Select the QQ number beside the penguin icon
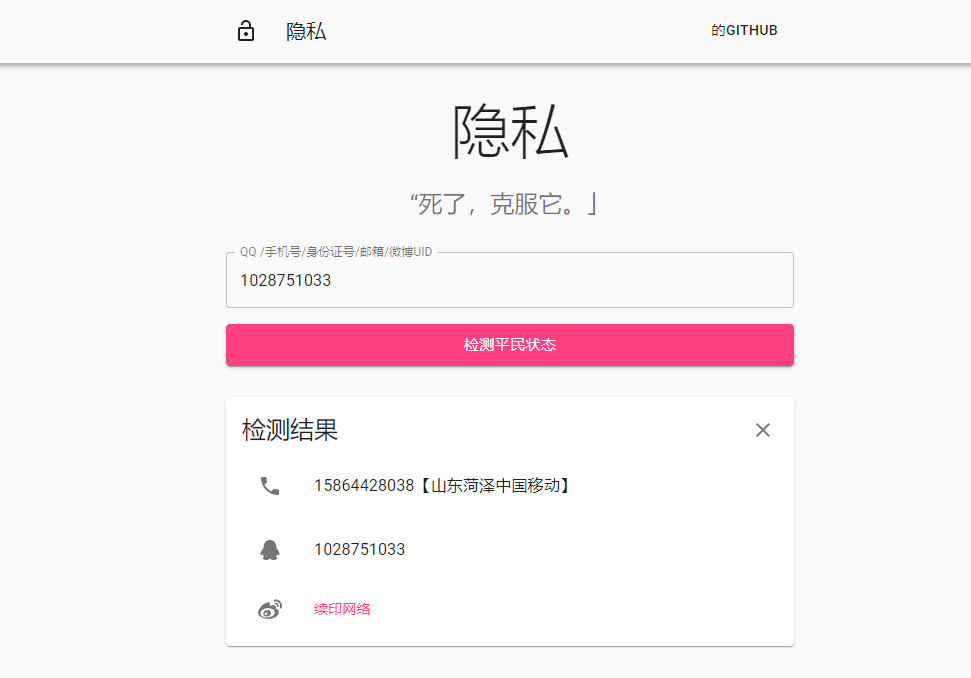The height and width of the screenshot is (678, 971). [360, 549]
